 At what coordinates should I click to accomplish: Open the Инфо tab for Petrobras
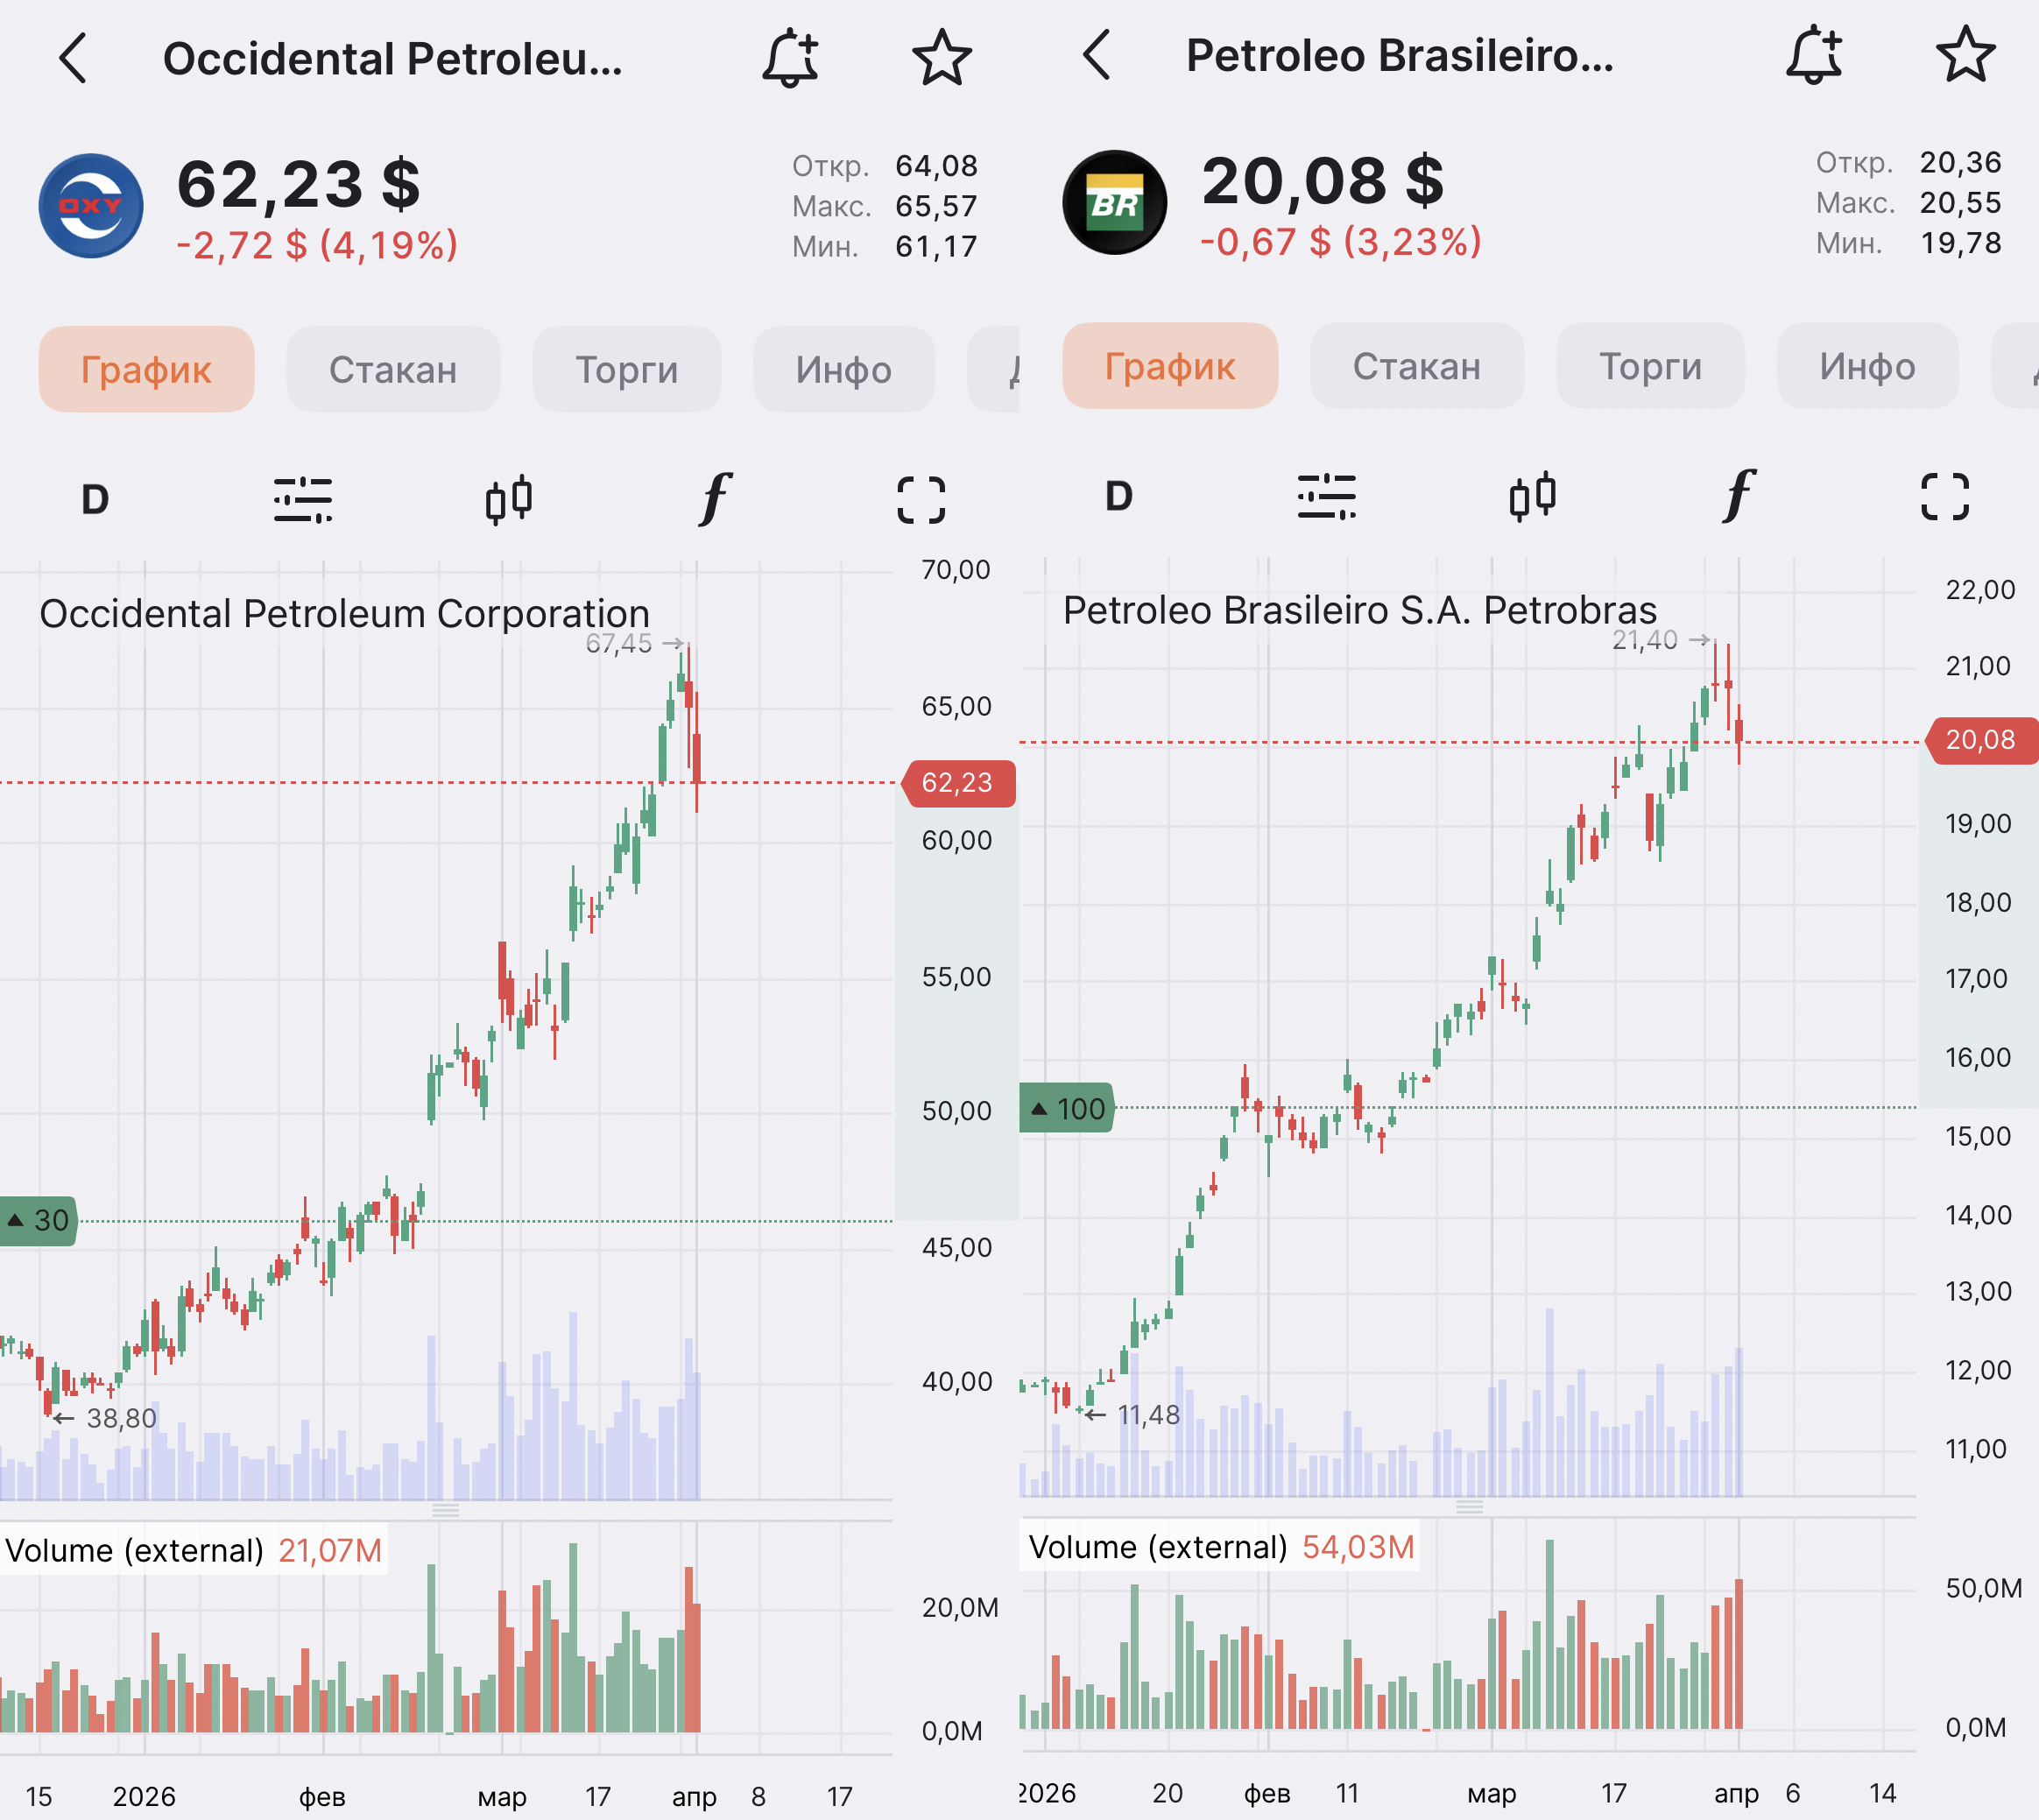point(1867,367)
